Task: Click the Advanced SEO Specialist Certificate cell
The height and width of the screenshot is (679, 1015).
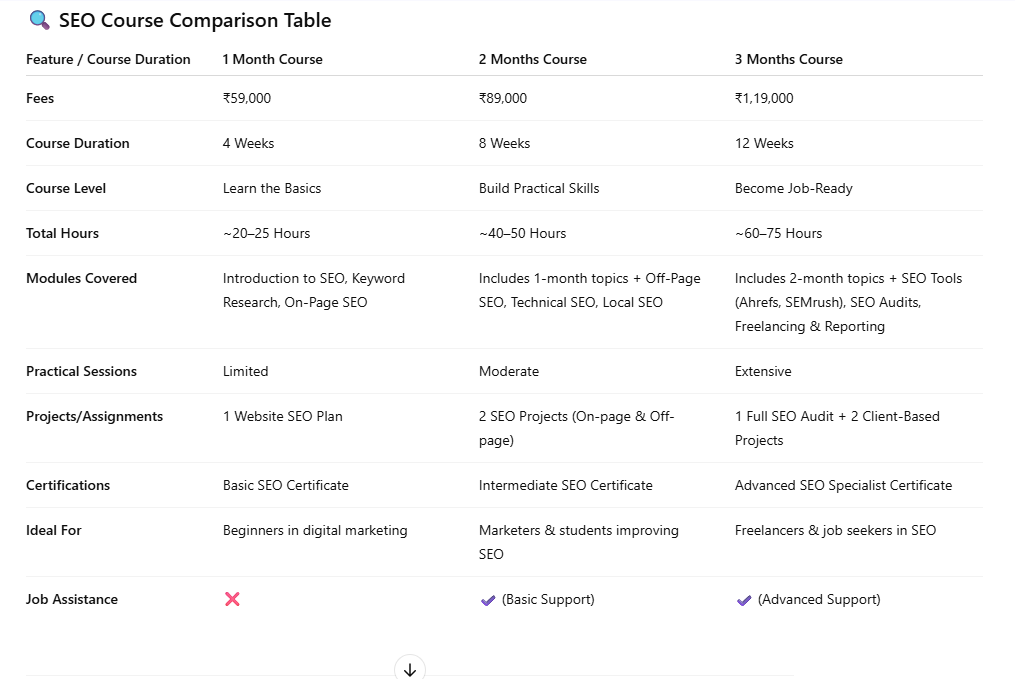Action: pyautogui.click(x=843, y=485)
